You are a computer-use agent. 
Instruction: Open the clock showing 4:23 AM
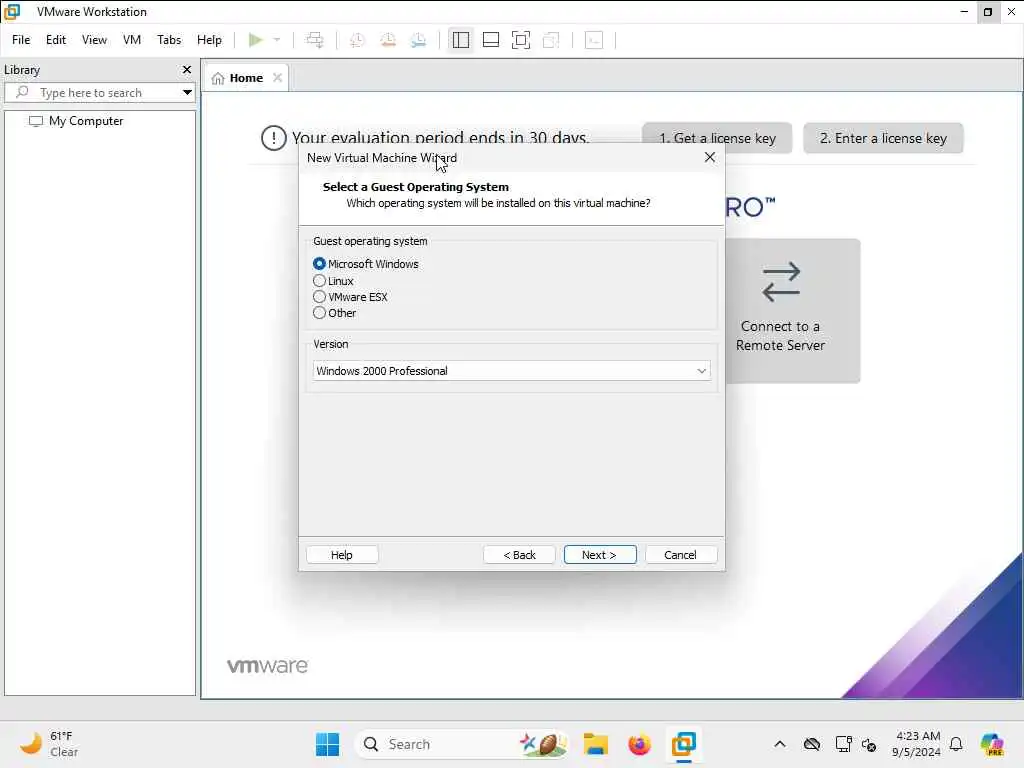[916, 744]
